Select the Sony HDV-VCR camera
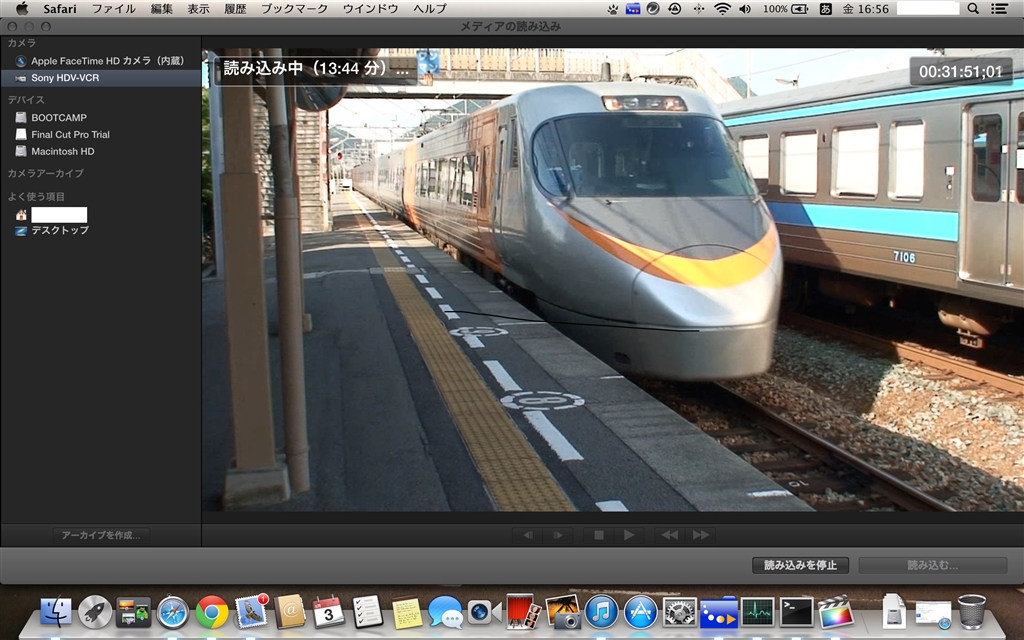Screen dimensions: 1024x640 coord(101,78)
